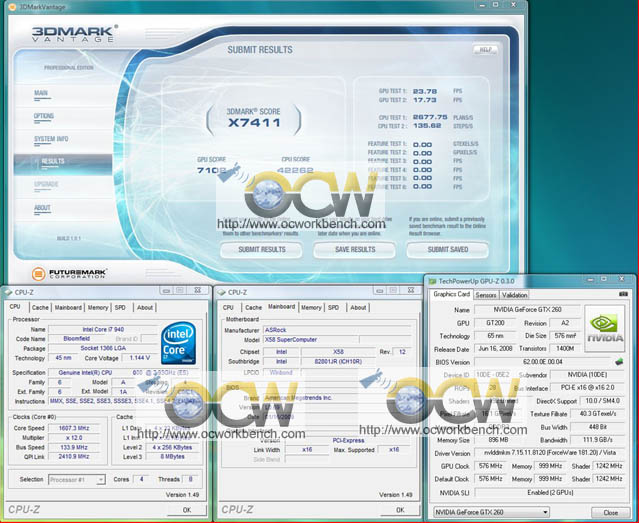Click the SUBMIT RESULTS button
The image size is (639, 523).
coord(262,249)
